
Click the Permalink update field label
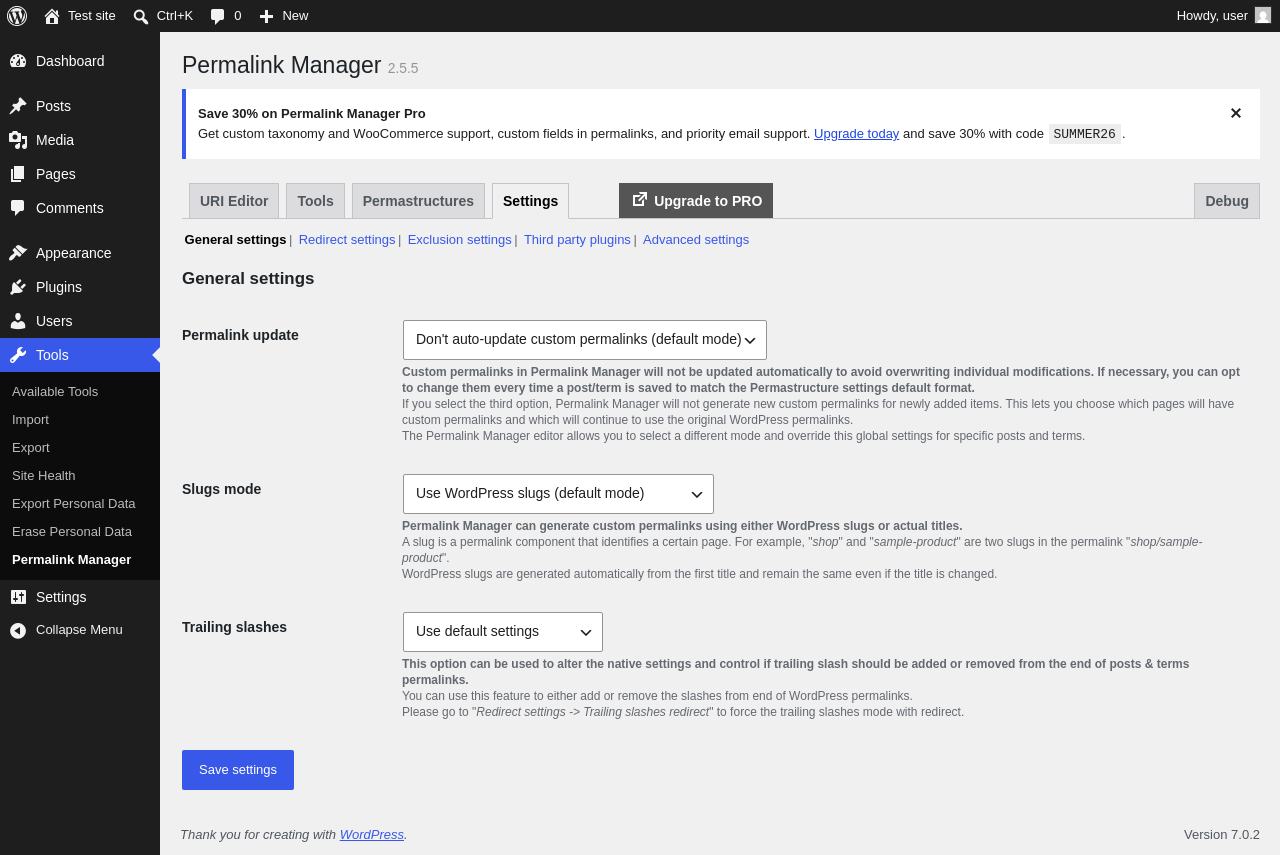[240, 335]
